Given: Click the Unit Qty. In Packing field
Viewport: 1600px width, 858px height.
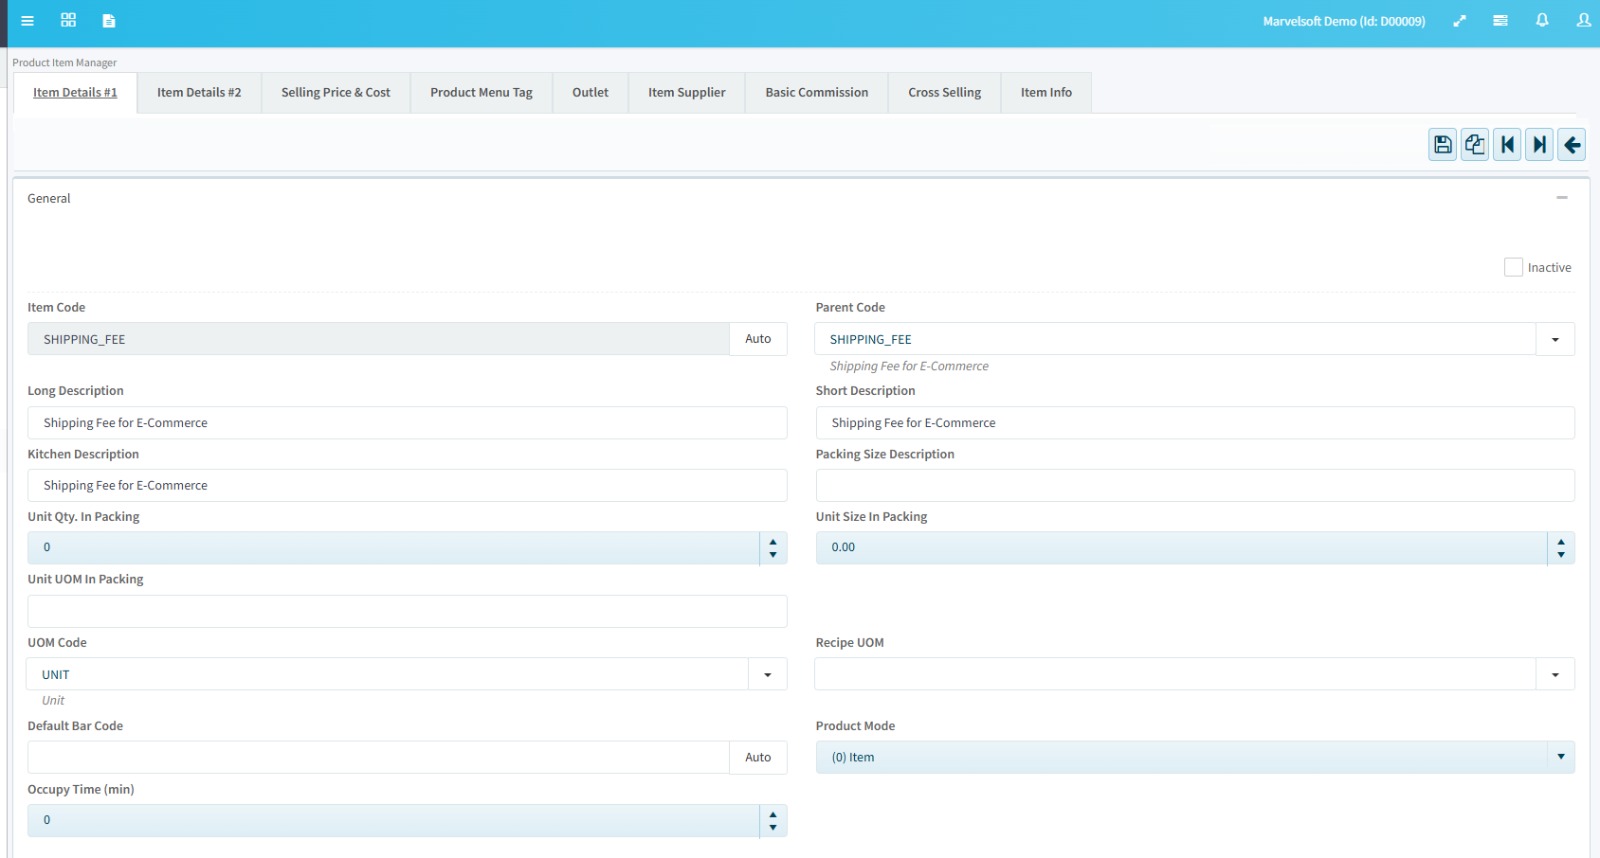Looking at the screenshot, I should pyautogui.click(x=393, y=548).
